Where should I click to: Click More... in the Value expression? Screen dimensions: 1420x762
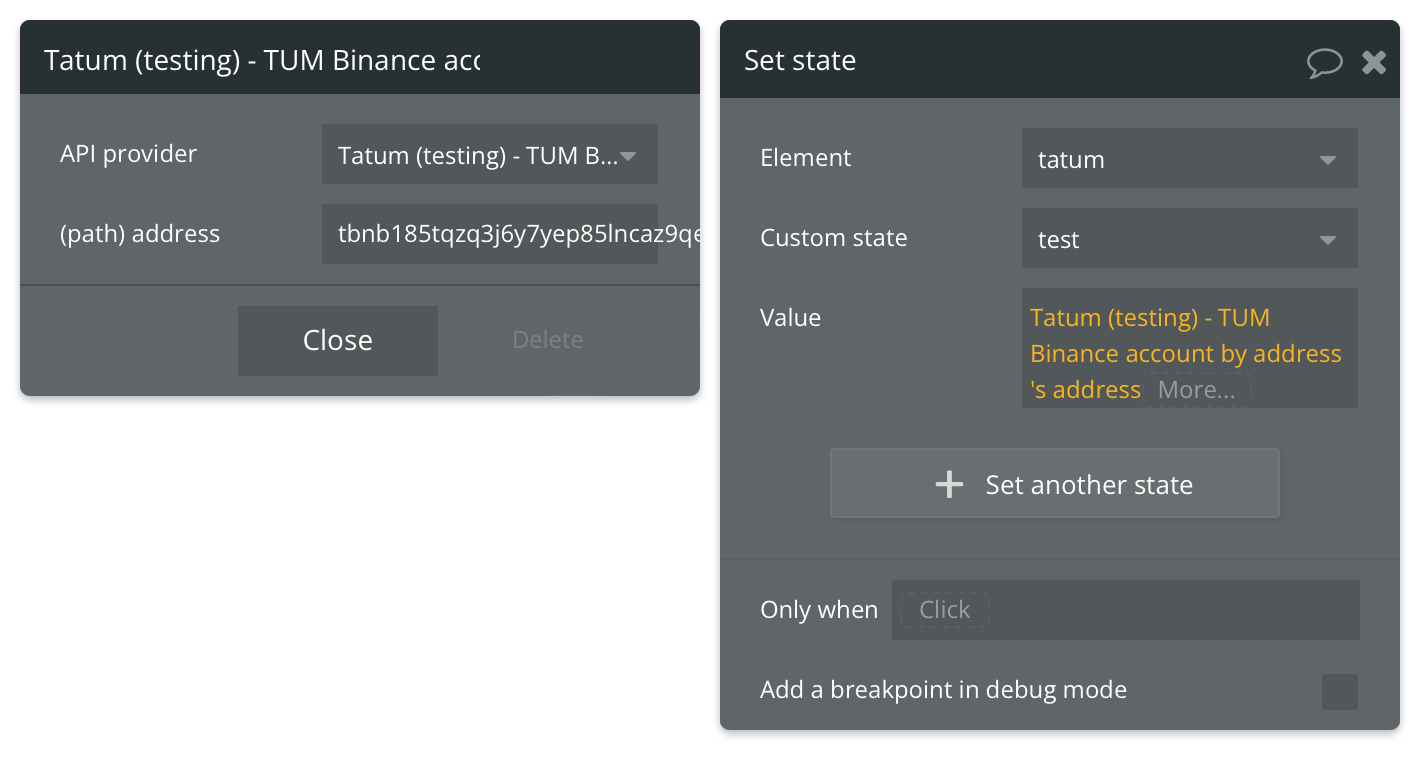[1197, 389]
